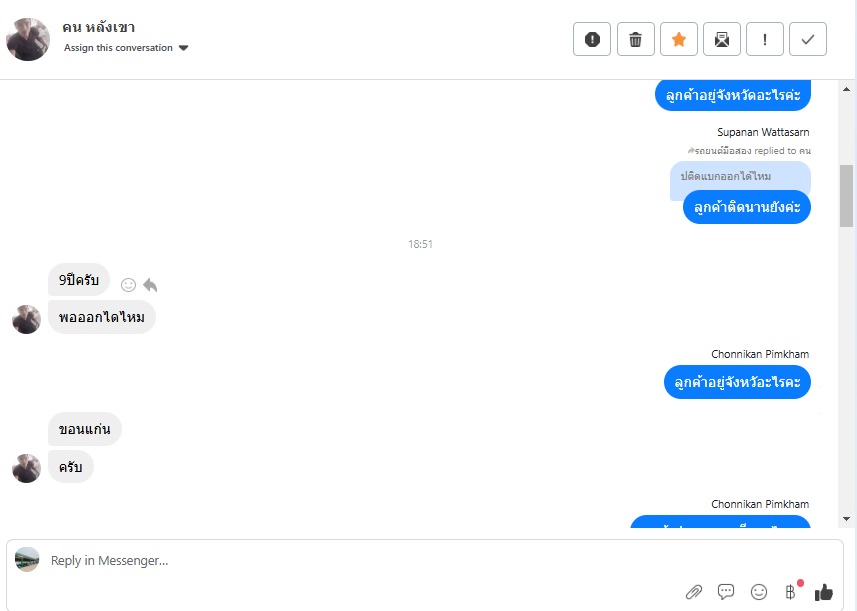This screenshot has width=857, height=611.
Task: Open emoji picker in reply bar
Action: click(x=759, y=592)
